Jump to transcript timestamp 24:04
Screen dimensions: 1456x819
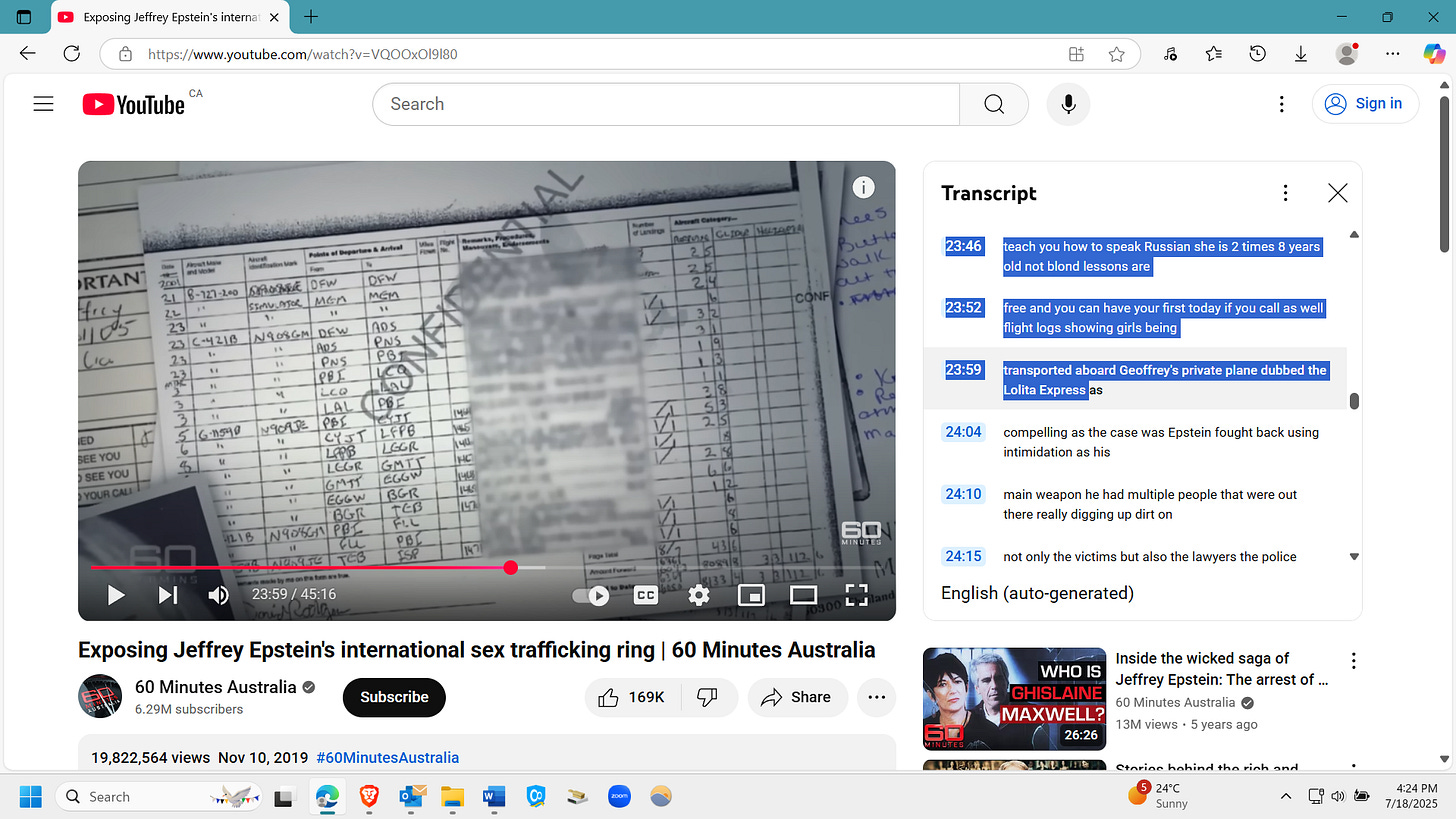click(x=964, y=432)
